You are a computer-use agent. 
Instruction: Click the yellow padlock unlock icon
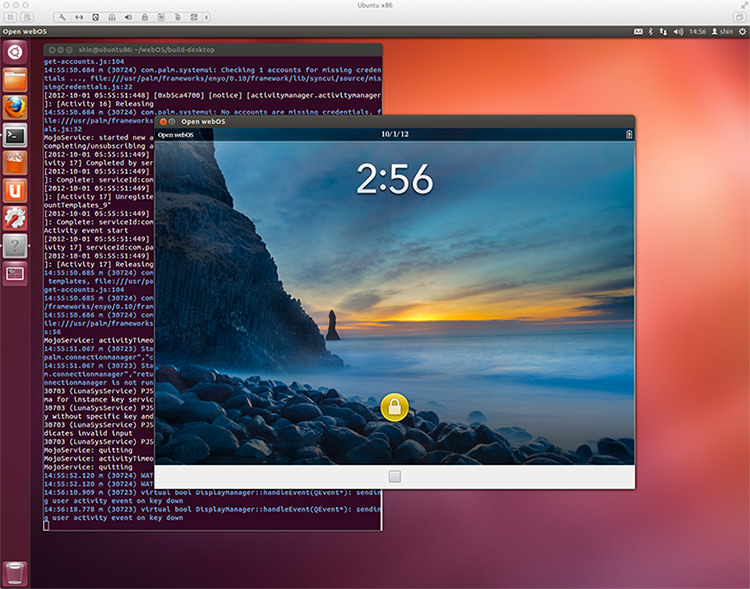[395, 407]
